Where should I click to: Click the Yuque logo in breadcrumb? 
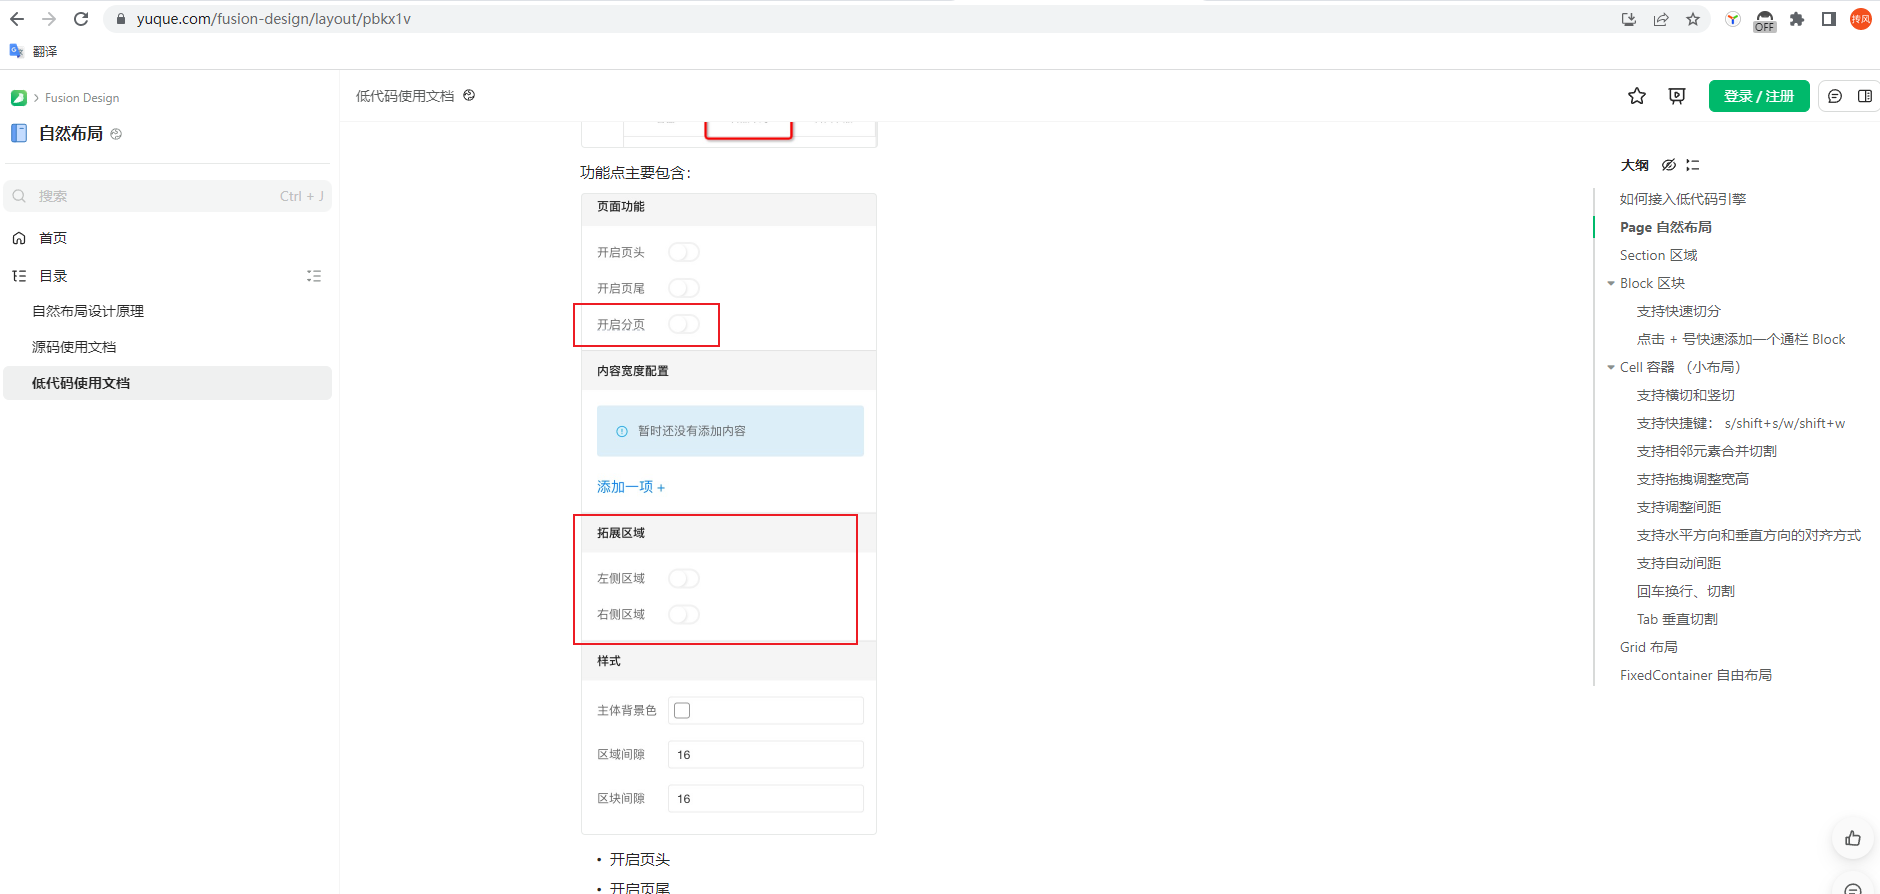(18, 98)
